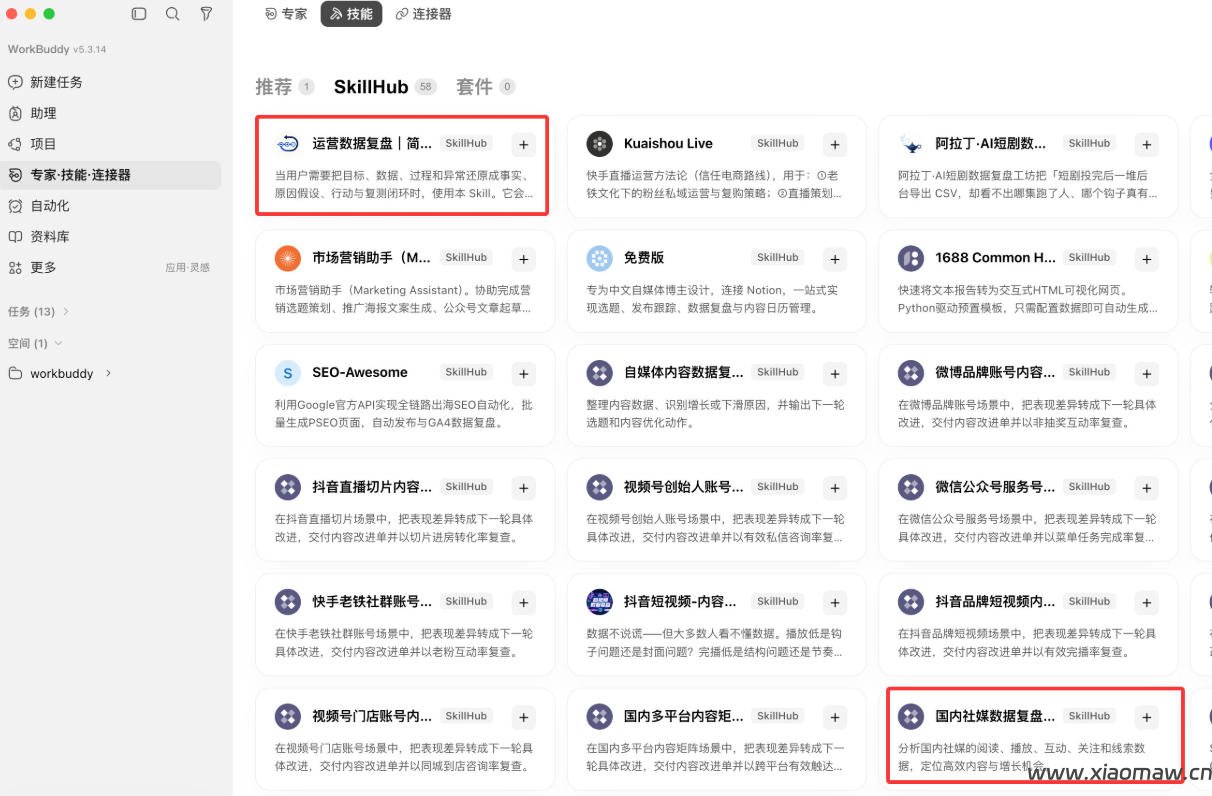Add 免费版 skill with plus
The height and width of the screenshot is (796, 1212).
(x=835, y=259)
